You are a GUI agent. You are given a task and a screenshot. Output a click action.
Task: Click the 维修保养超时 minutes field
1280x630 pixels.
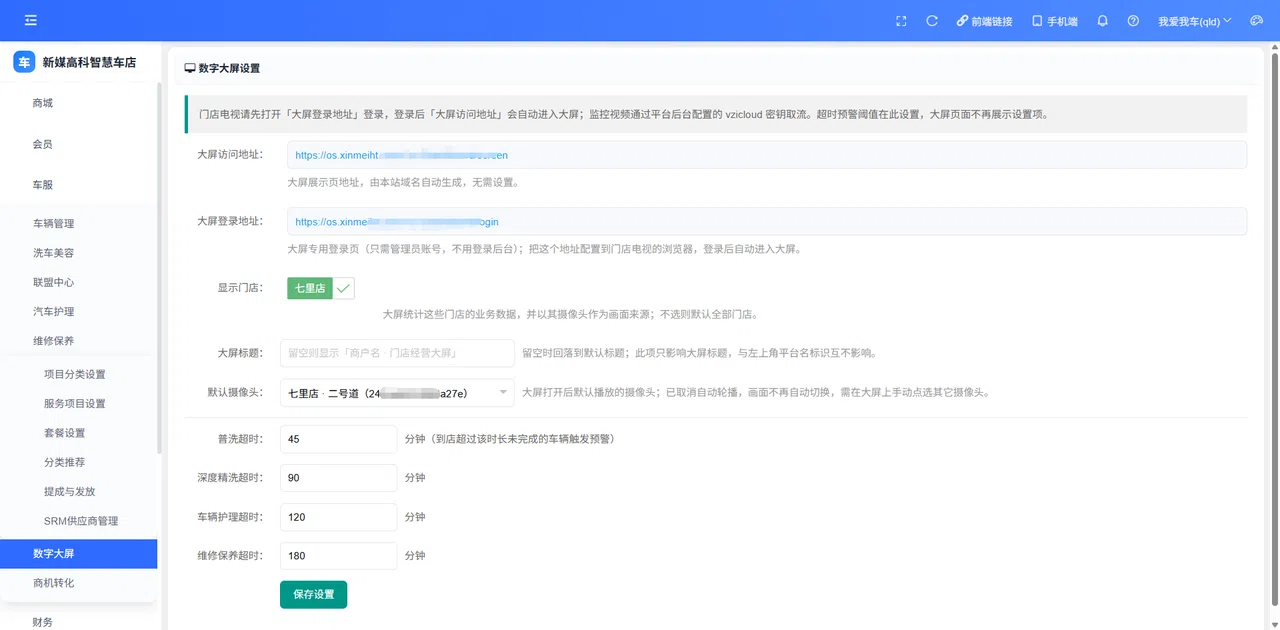click(x=339, y=556)
